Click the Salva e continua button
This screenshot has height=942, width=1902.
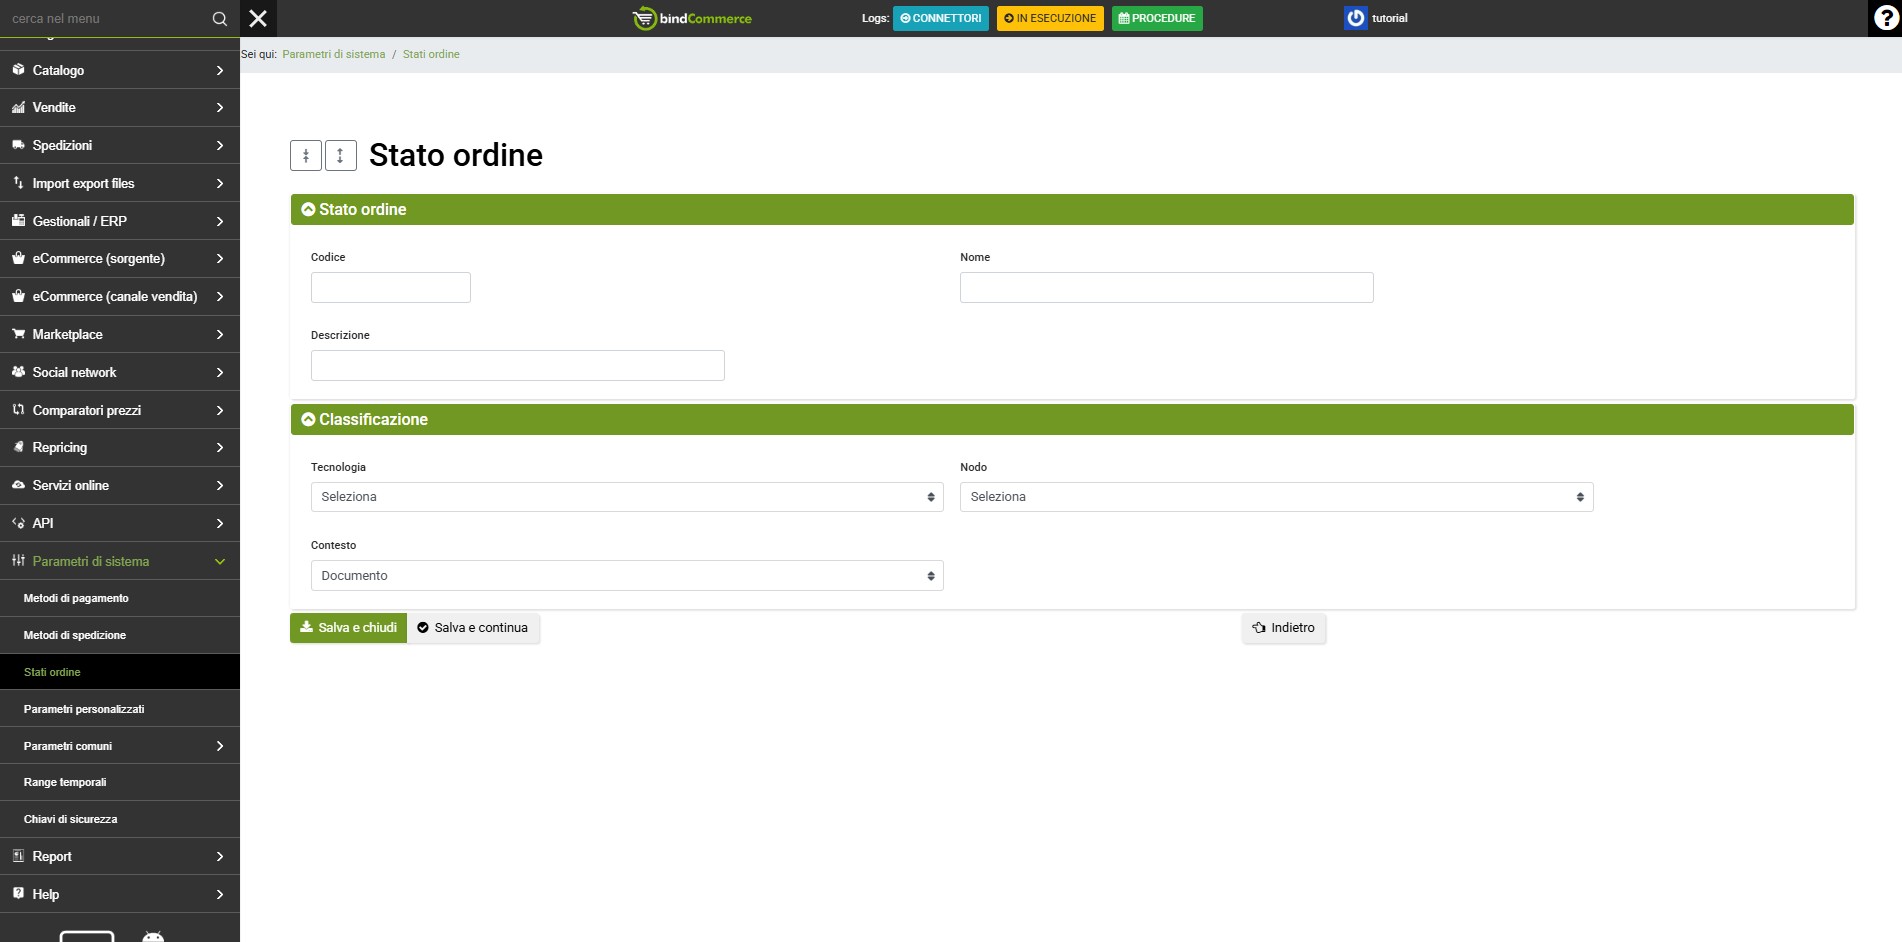click(473, 628)
